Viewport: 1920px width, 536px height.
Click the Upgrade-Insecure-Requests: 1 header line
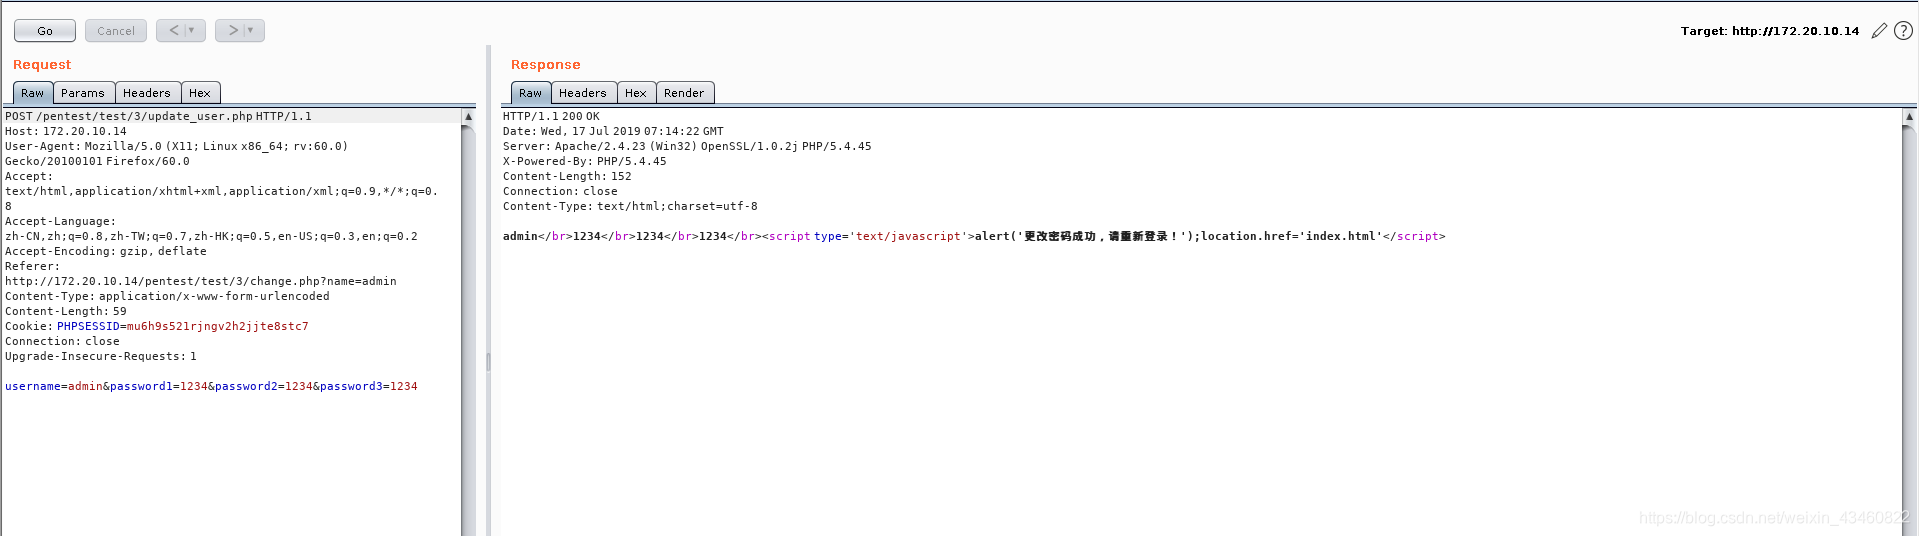tap(101, 356)
